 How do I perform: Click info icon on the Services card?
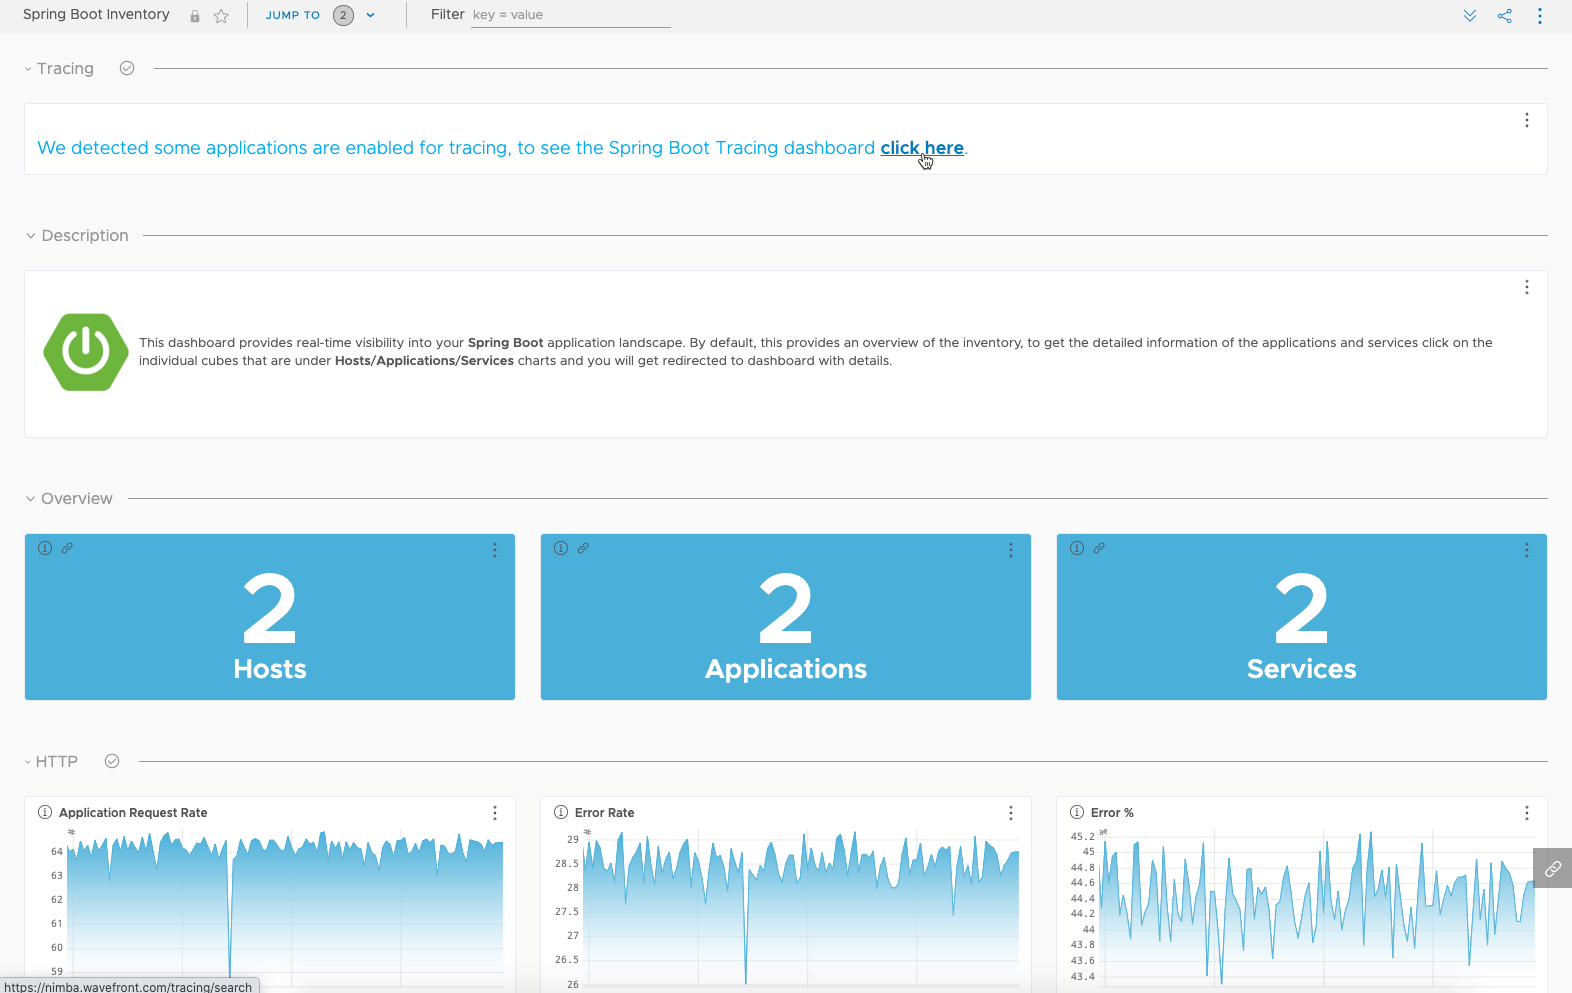pos(1077,548)
